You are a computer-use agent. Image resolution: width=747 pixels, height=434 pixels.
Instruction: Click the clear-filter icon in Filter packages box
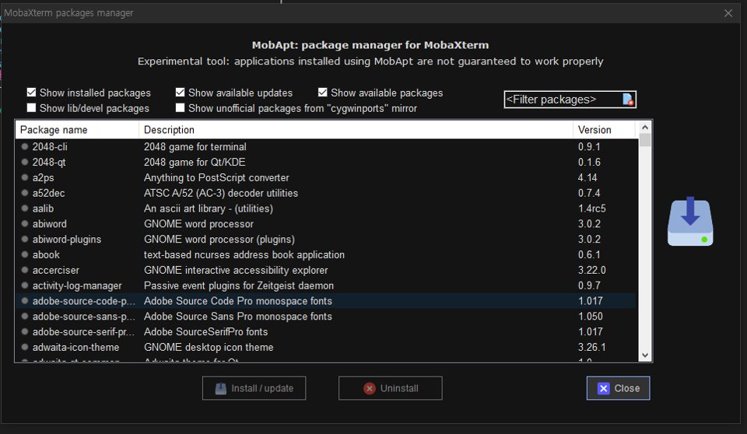(x=627, y=99)
